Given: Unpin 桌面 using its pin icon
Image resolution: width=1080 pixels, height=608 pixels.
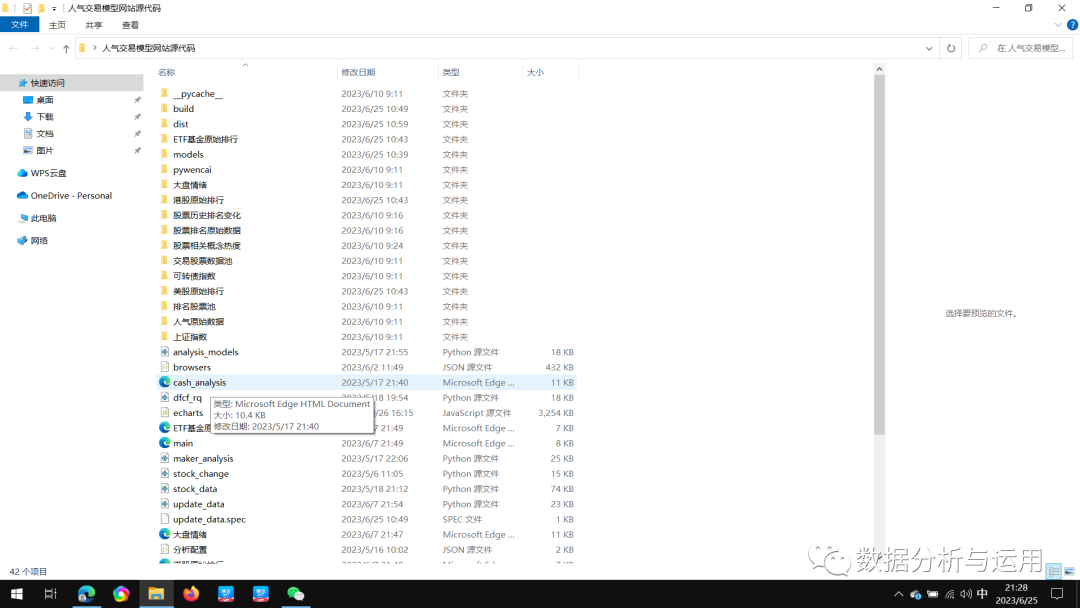Looking at the screenshot, I should pyautogui.click(x=137, y=100).
